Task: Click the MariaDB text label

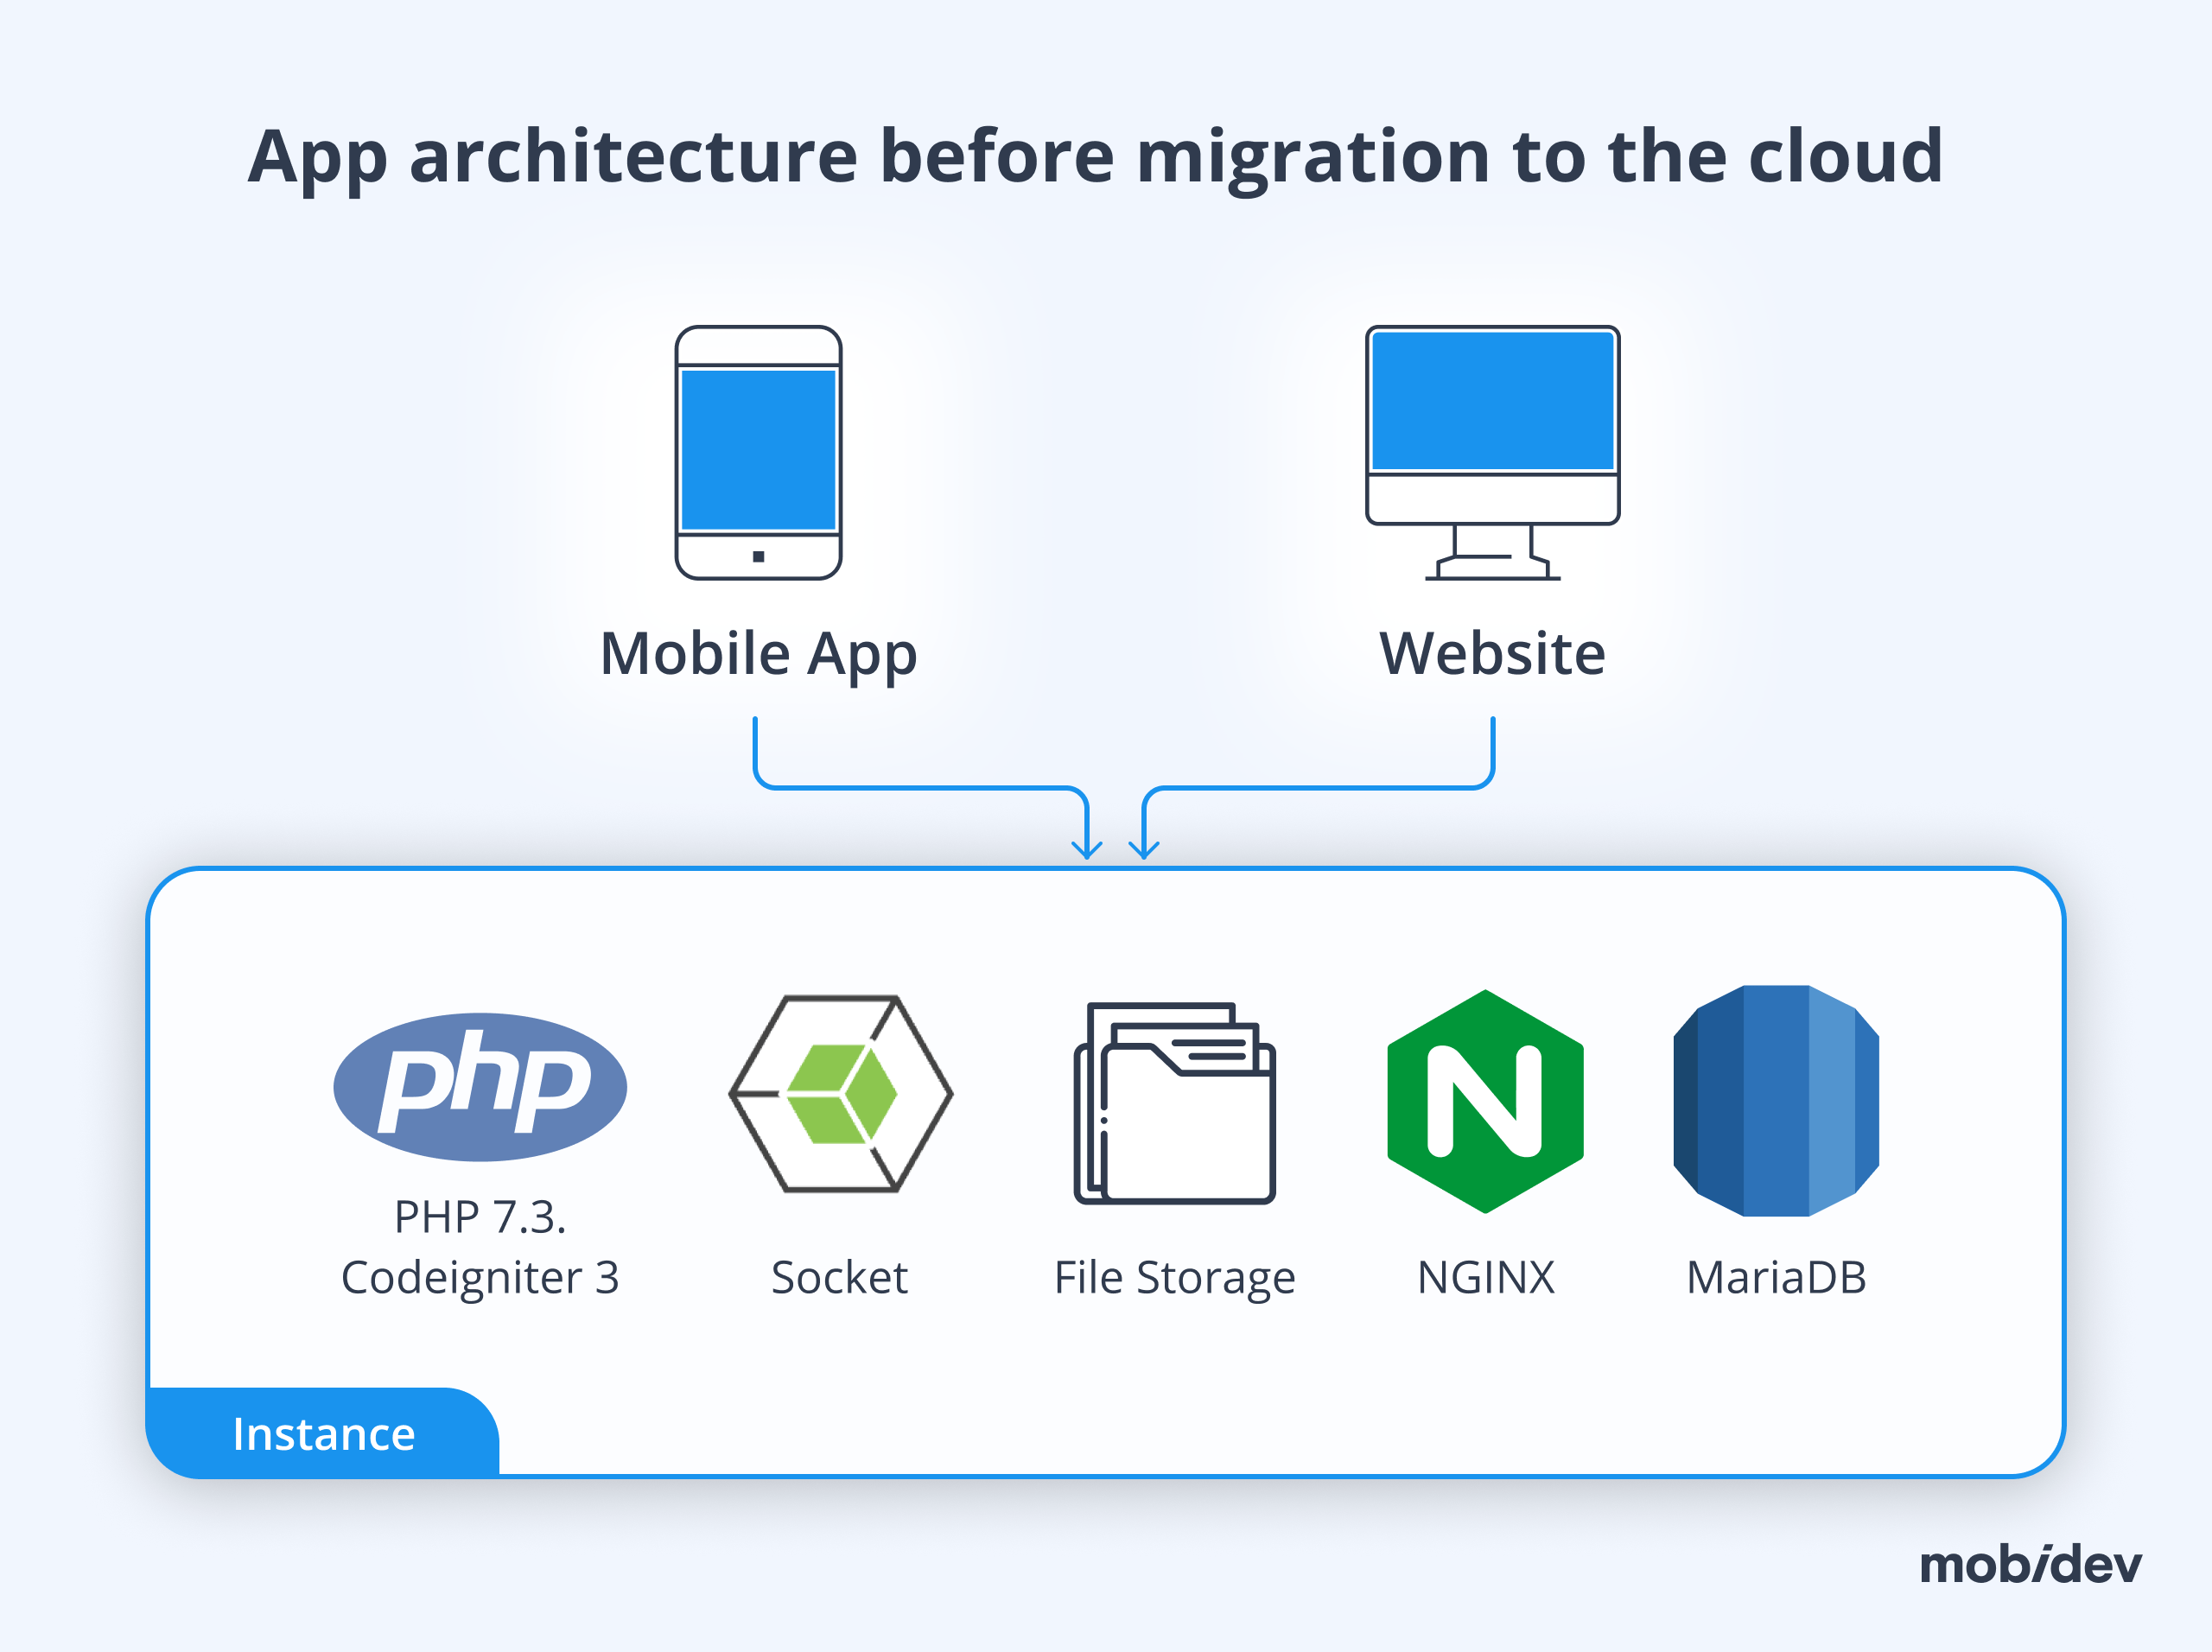Action: pyautogui.click(x=1775, y=1277)
